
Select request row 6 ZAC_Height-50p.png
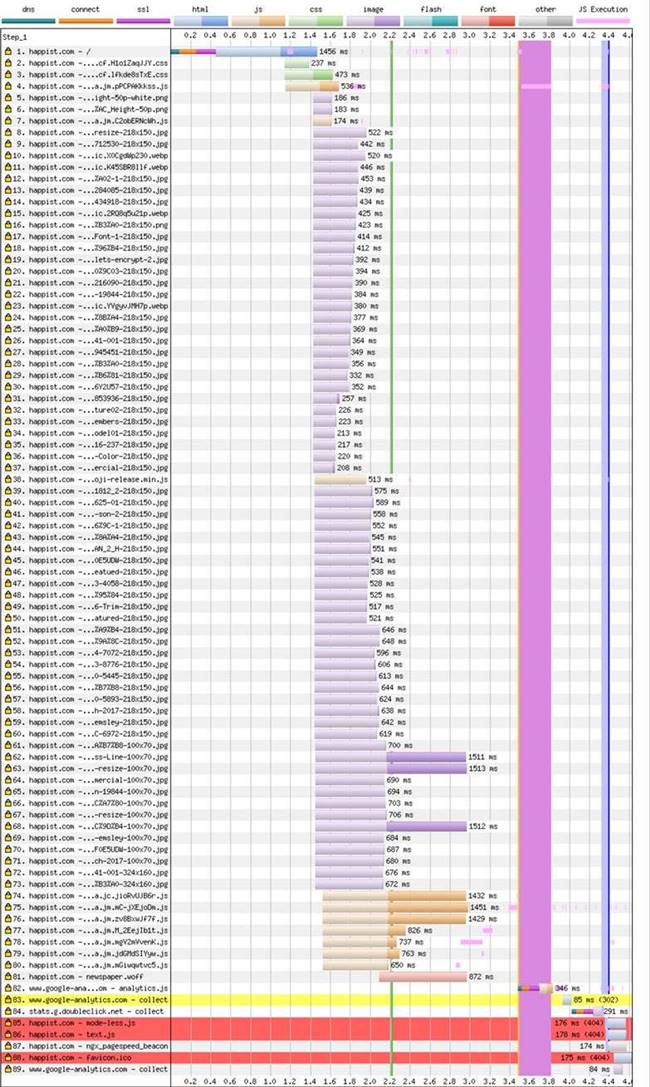tap(87, 110)
